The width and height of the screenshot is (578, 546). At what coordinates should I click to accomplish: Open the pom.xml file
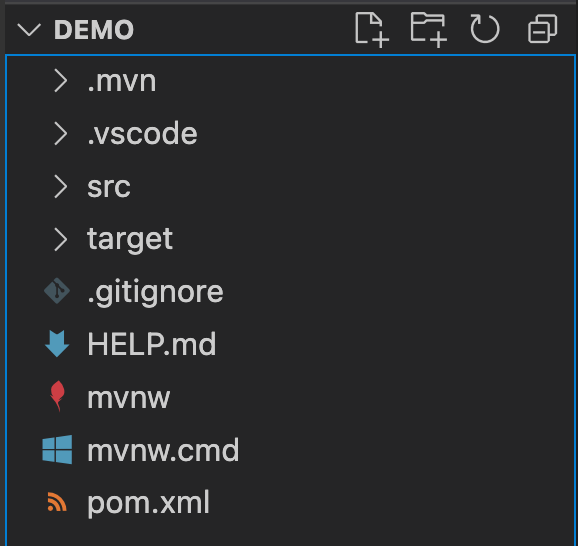(291, 502)
